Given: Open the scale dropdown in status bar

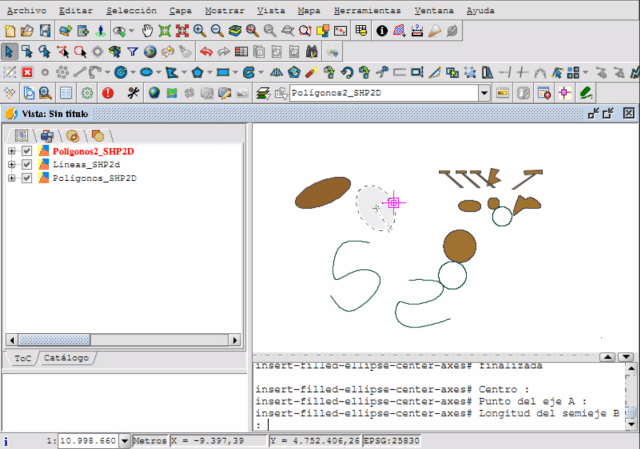Looking at the screenshot, I should [x=125, y=441].
